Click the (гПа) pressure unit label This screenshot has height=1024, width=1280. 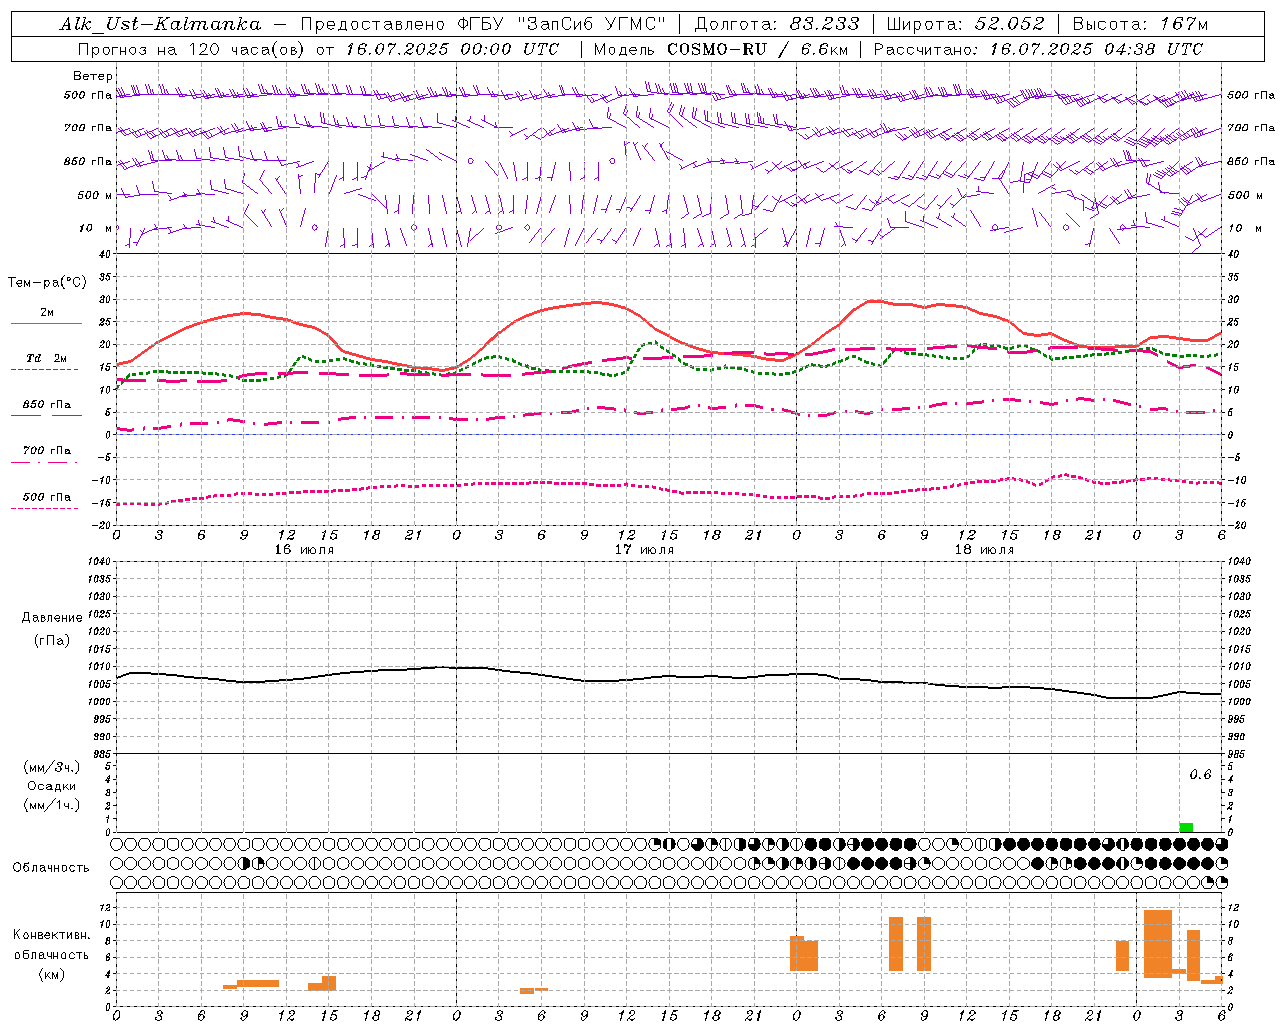pyautogui.click(x=52, y=641)
